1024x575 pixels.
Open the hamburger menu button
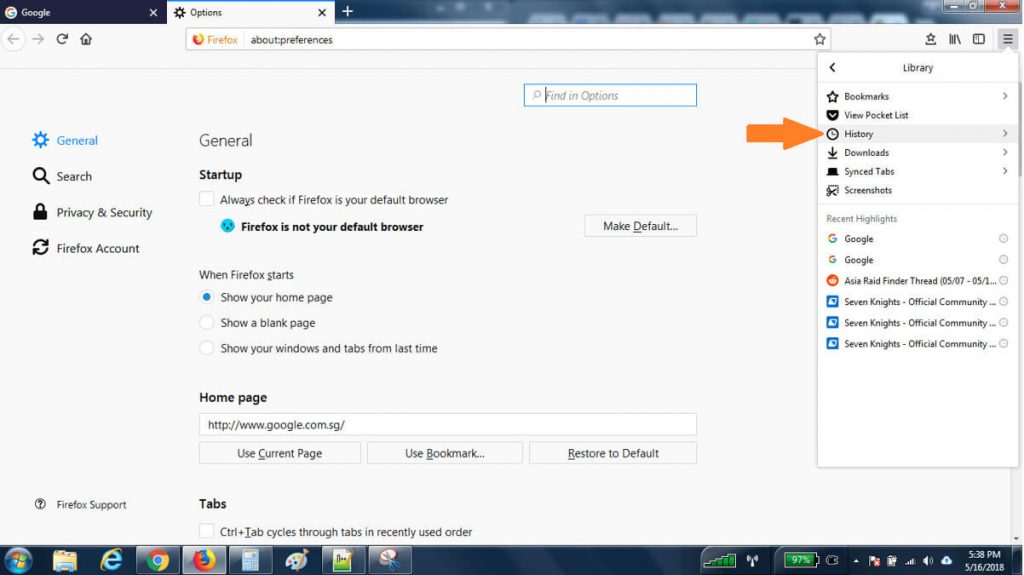point(1008,39)
